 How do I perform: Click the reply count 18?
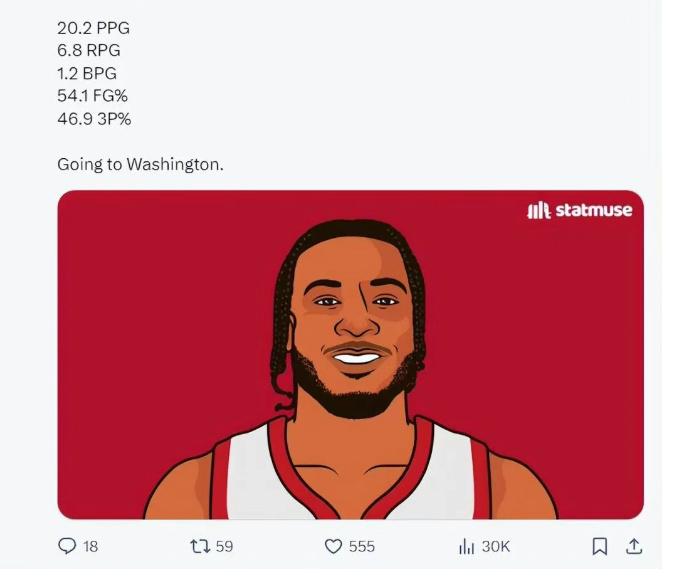91,546
